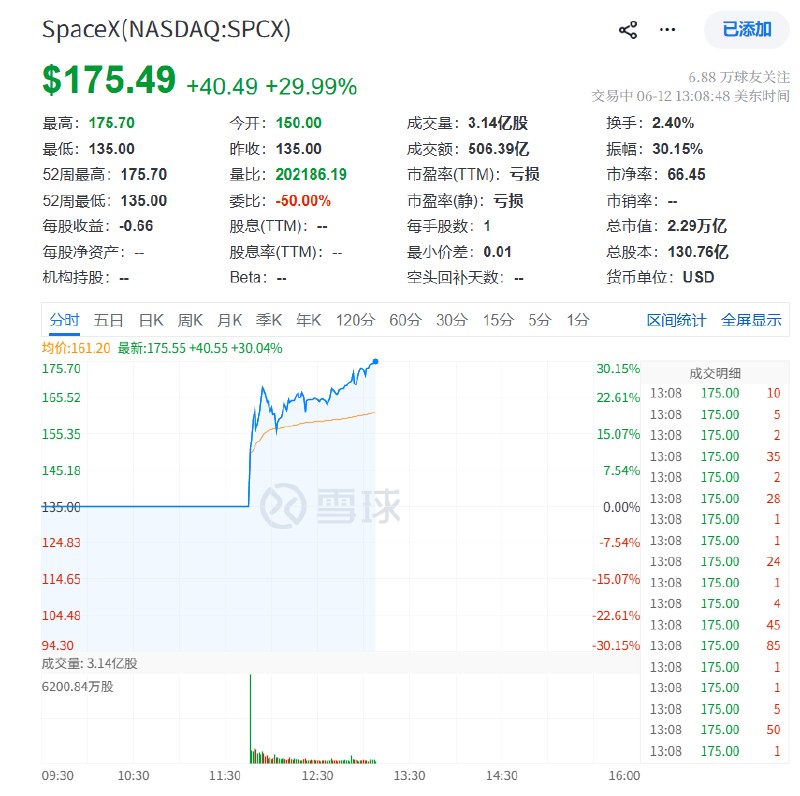Click the 今开 value 150.00
The height and width of the screenshot is (796, 800).
(298, 123)
